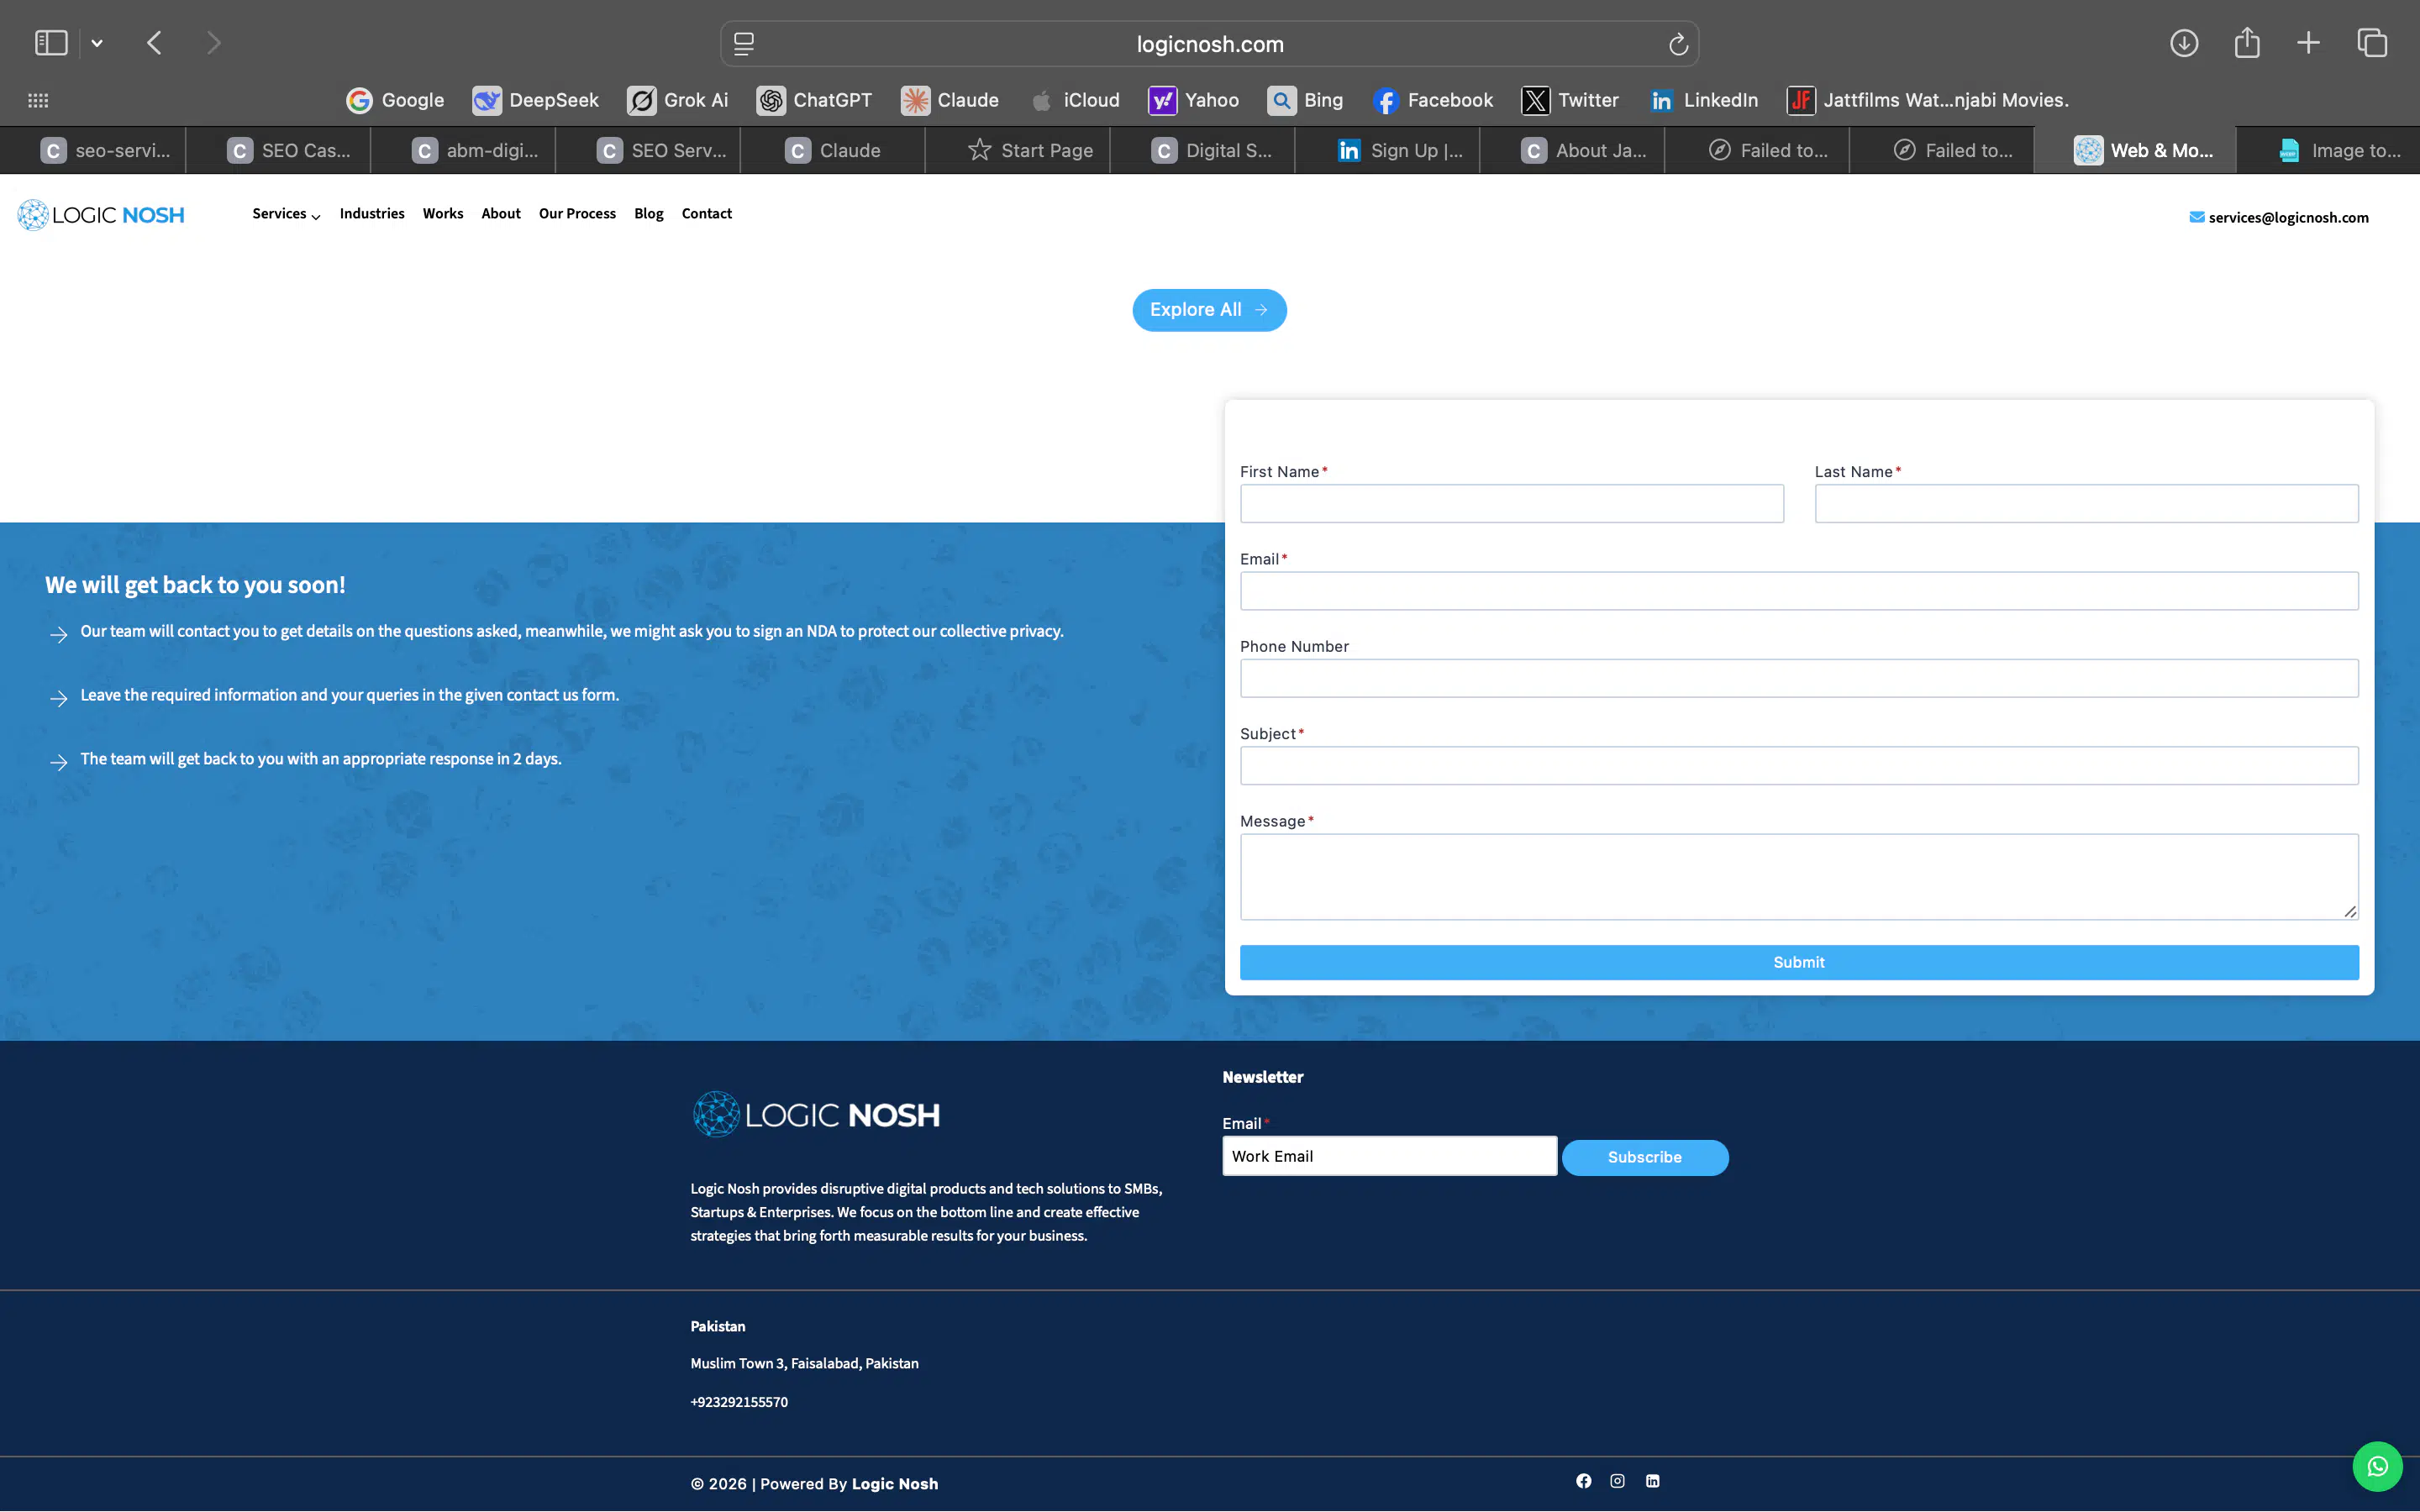
Task: Open a new tab with the plus icon
Action: coord(2309,43)
